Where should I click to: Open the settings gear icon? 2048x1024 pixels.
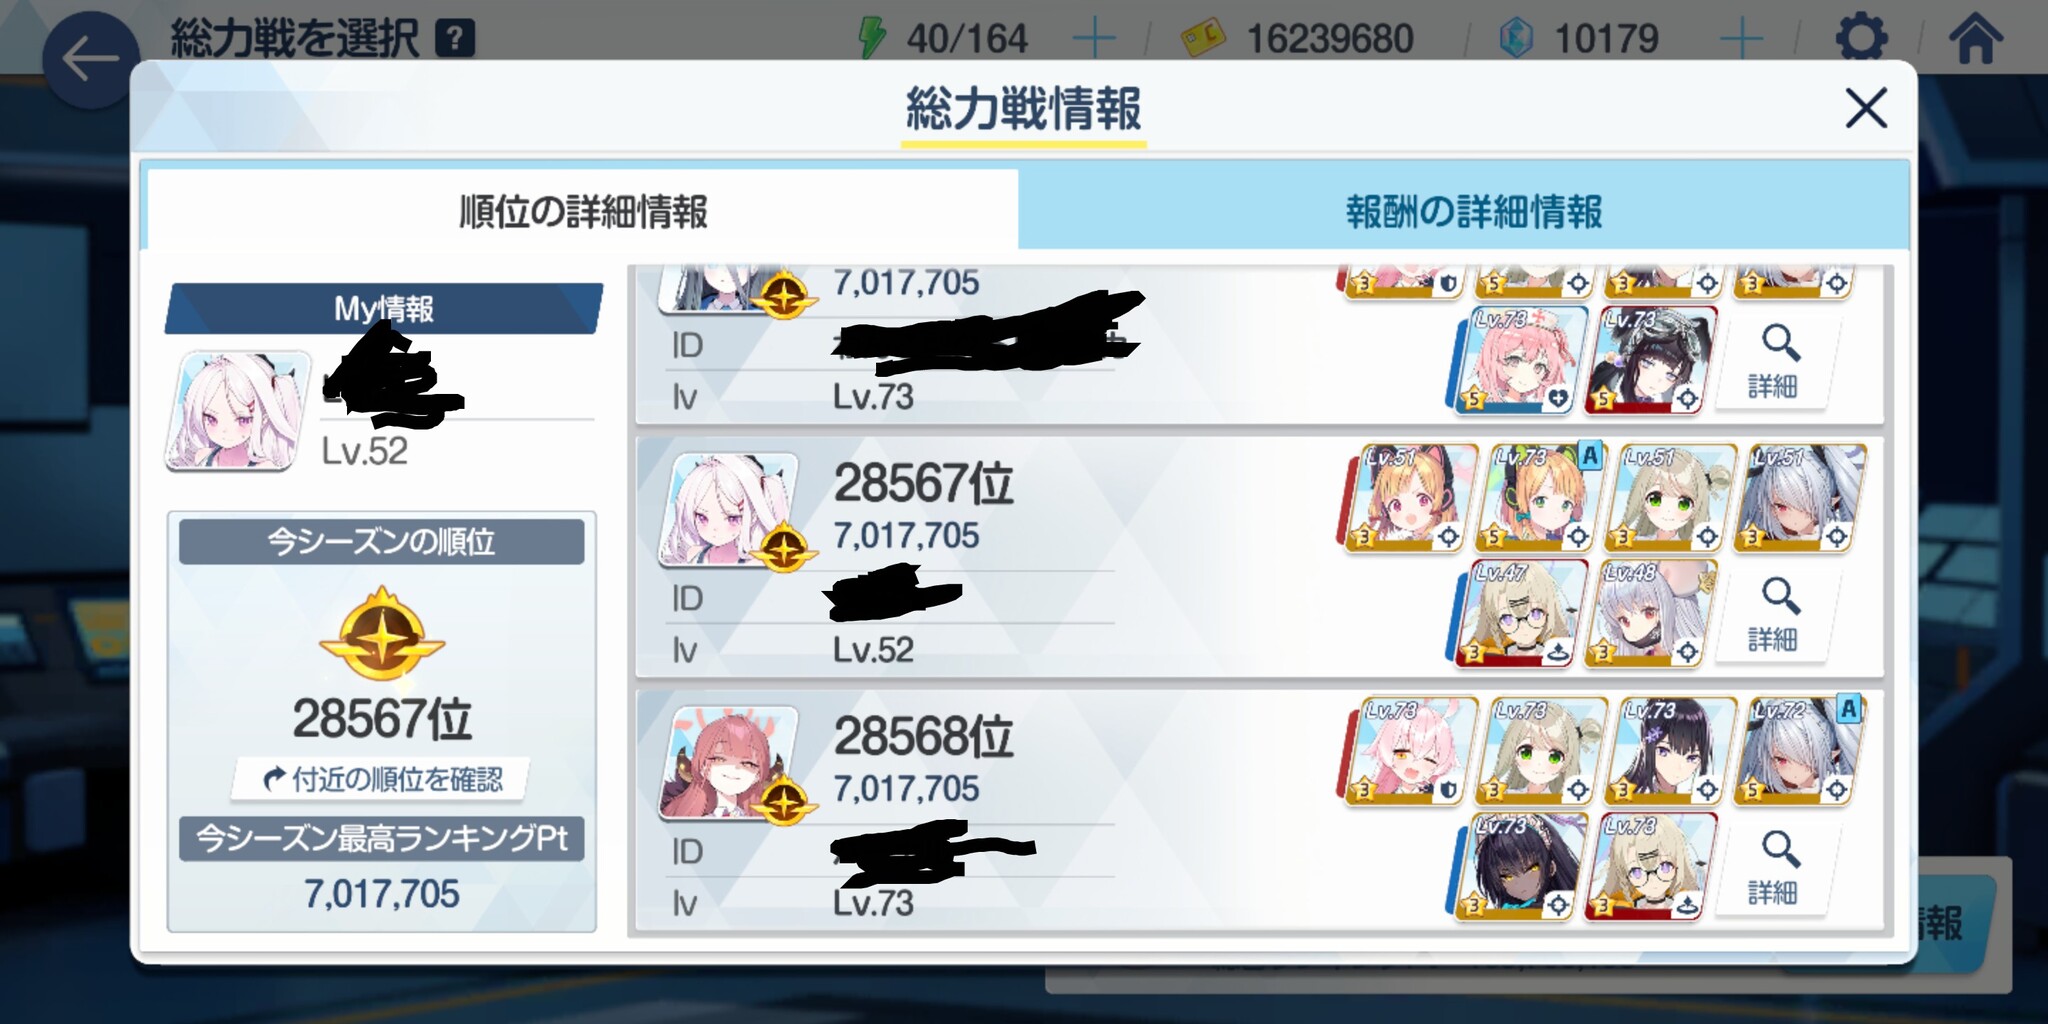pyautogui.click(x=1861, y=39)
